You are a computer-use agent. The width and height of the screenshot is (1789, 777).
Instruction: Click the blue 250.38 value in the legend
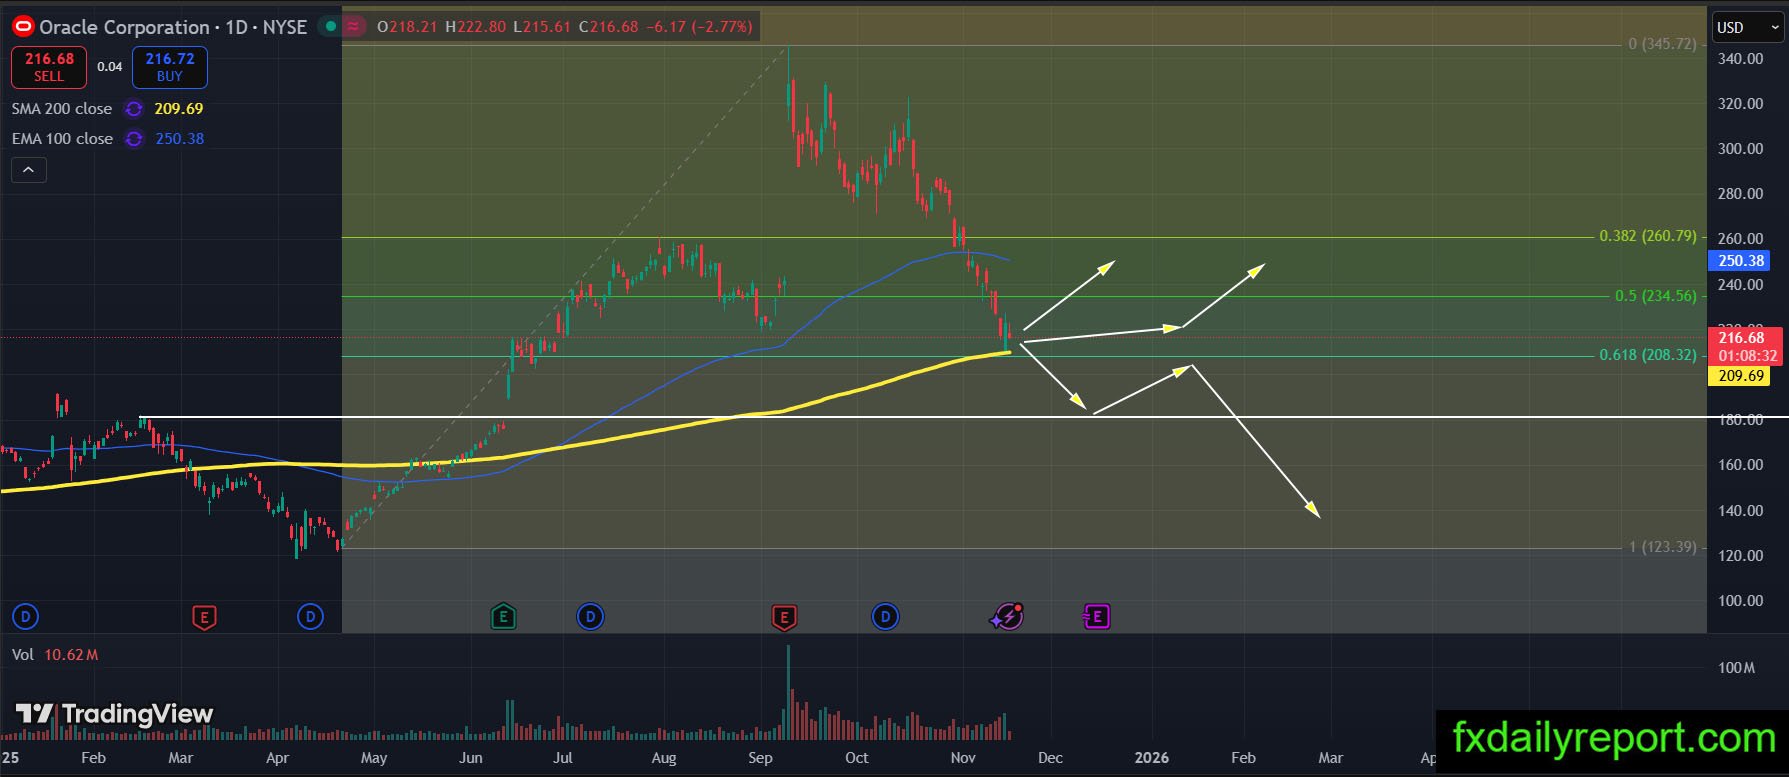[180, 139]
